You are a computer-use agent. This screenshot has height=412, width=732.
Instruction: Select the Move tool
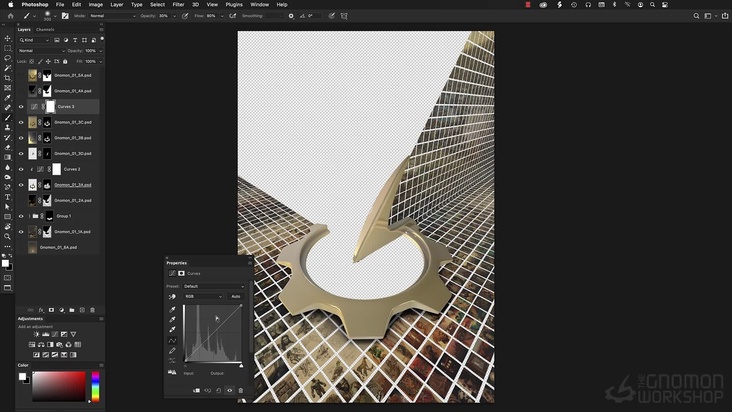7,38
